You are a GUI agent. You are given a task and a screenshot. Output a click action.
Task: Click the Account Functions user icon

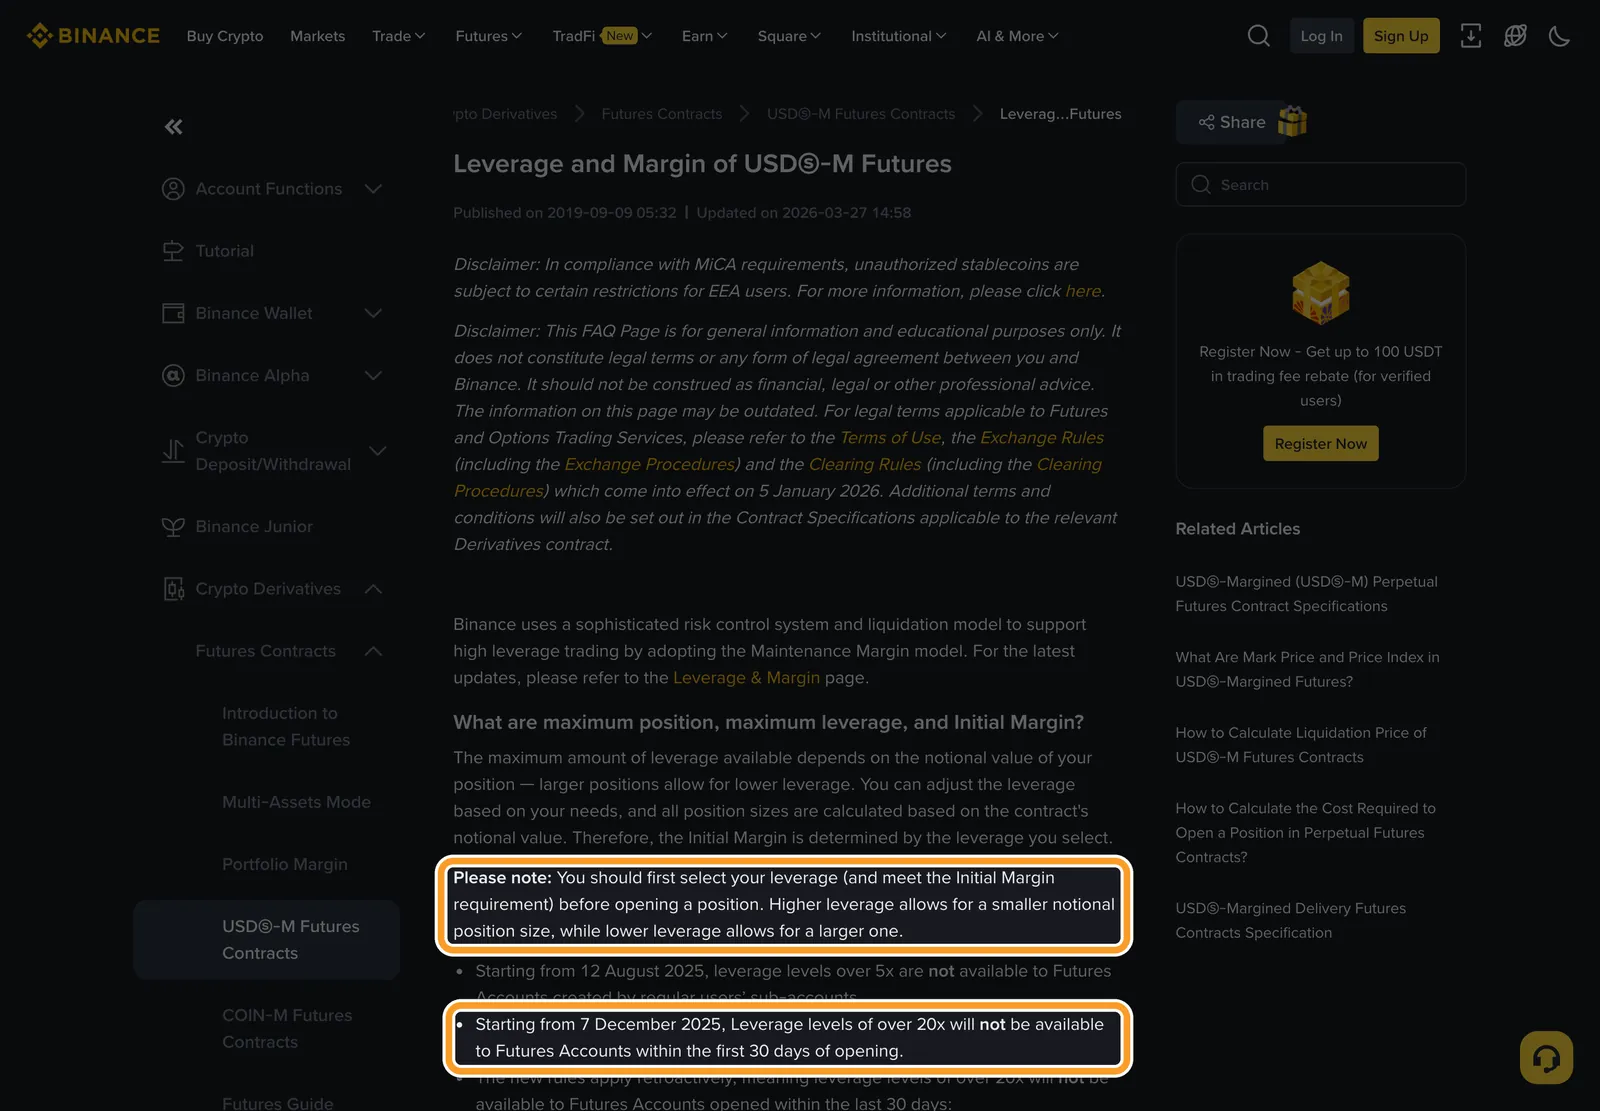tap(173, 189)
